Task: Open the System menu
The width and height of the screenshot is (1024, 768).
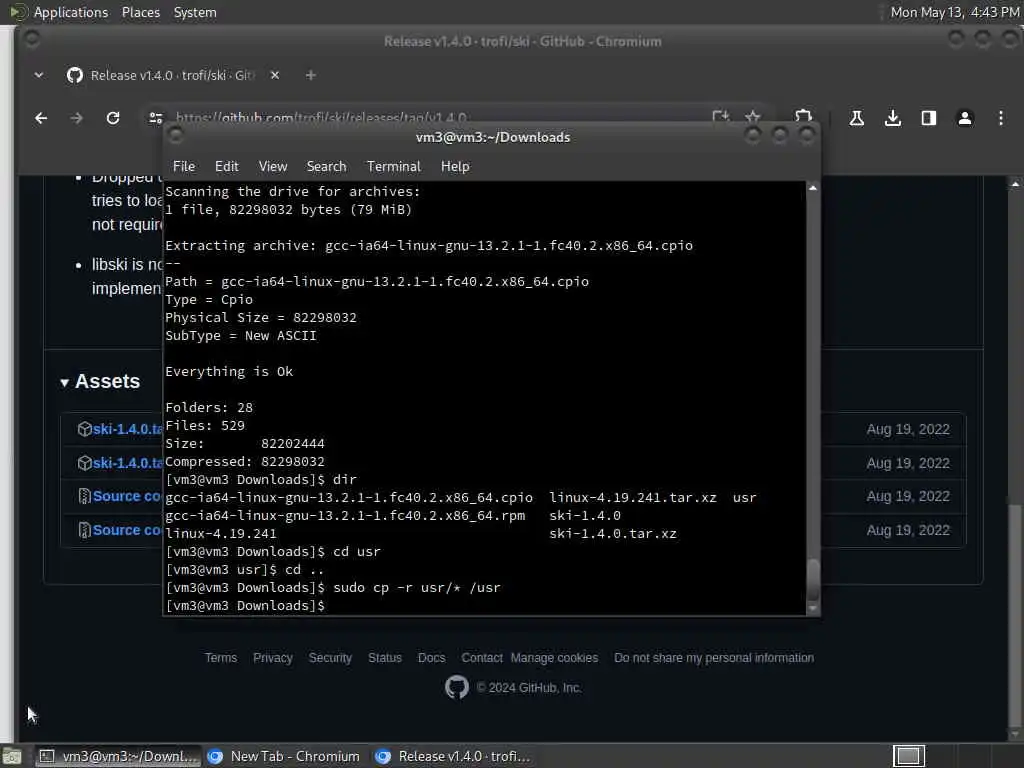Action: click(195, 12)
